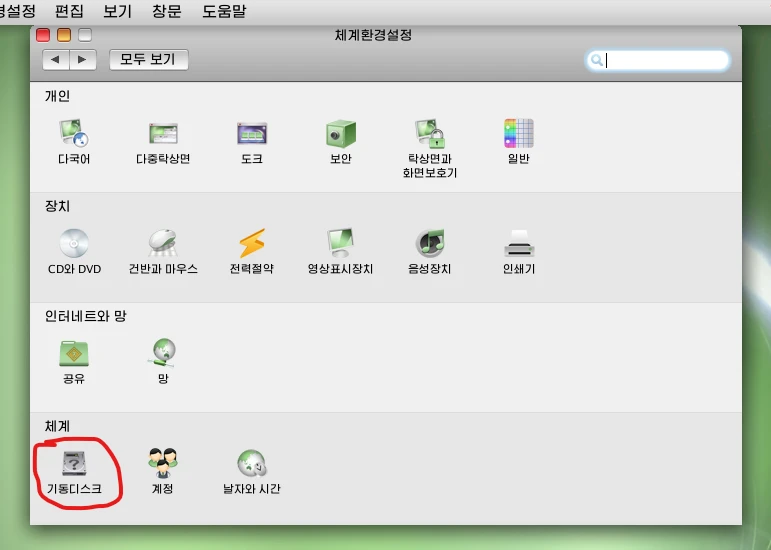Open the 창문 window menu
The height and width of the screenshot is (550, 771).
tap(167, 11)
